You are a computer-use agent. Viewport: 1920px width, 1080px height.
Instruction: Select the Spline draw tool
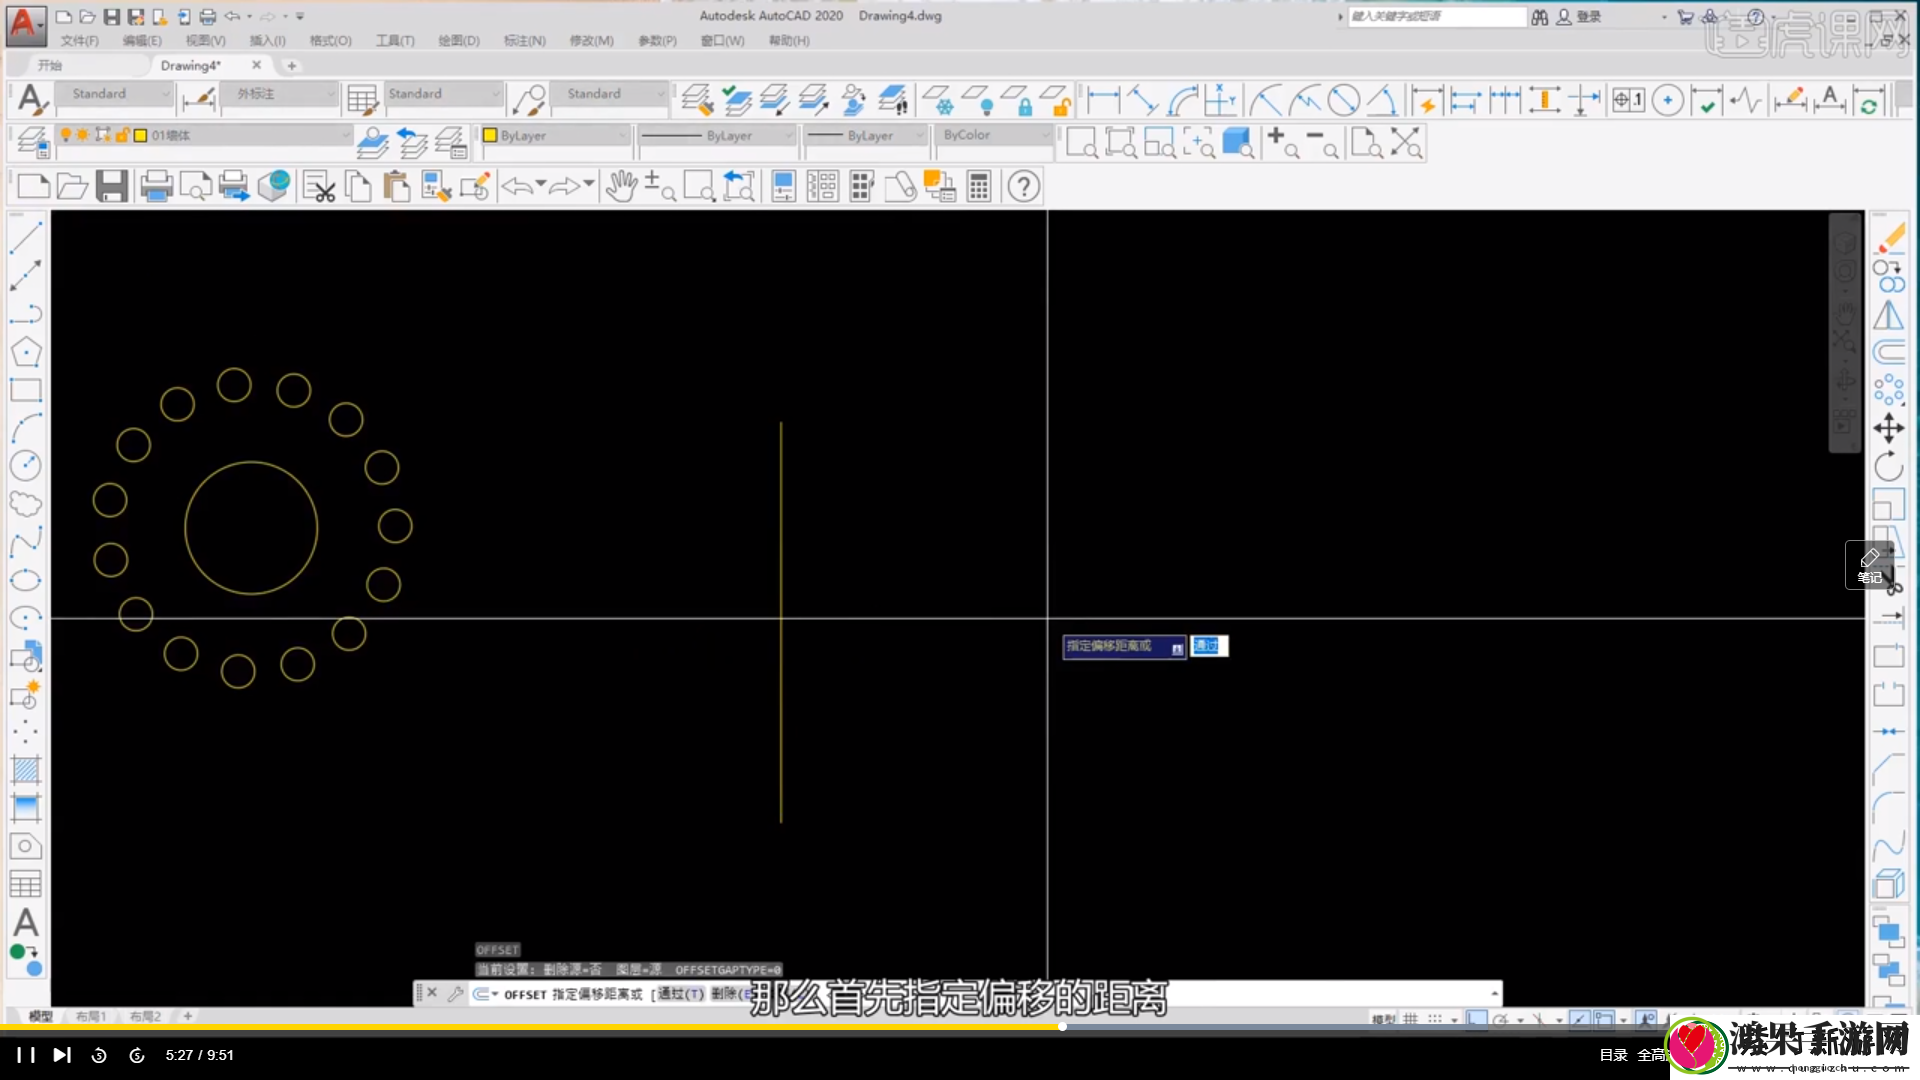click(26, 541)
